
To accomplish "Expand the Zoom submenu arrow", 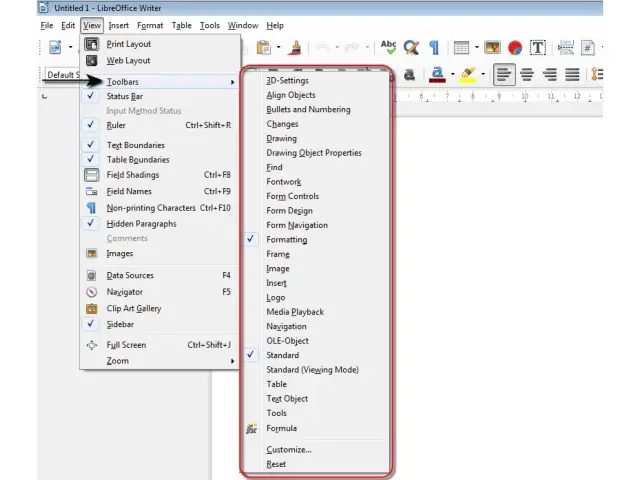I will (x=232, y=361).
